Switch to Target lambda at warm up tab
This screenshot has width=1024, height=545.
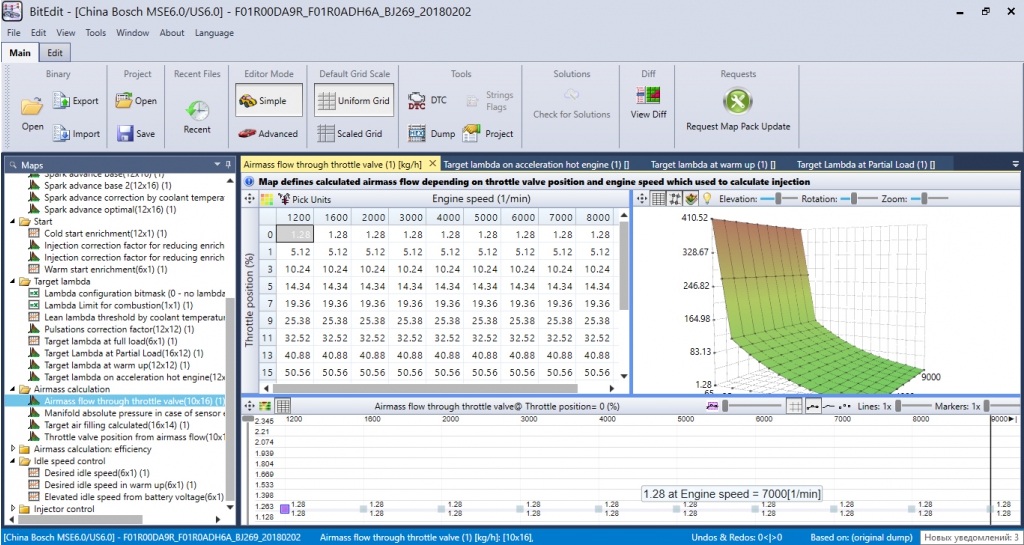tap(713, 164)
